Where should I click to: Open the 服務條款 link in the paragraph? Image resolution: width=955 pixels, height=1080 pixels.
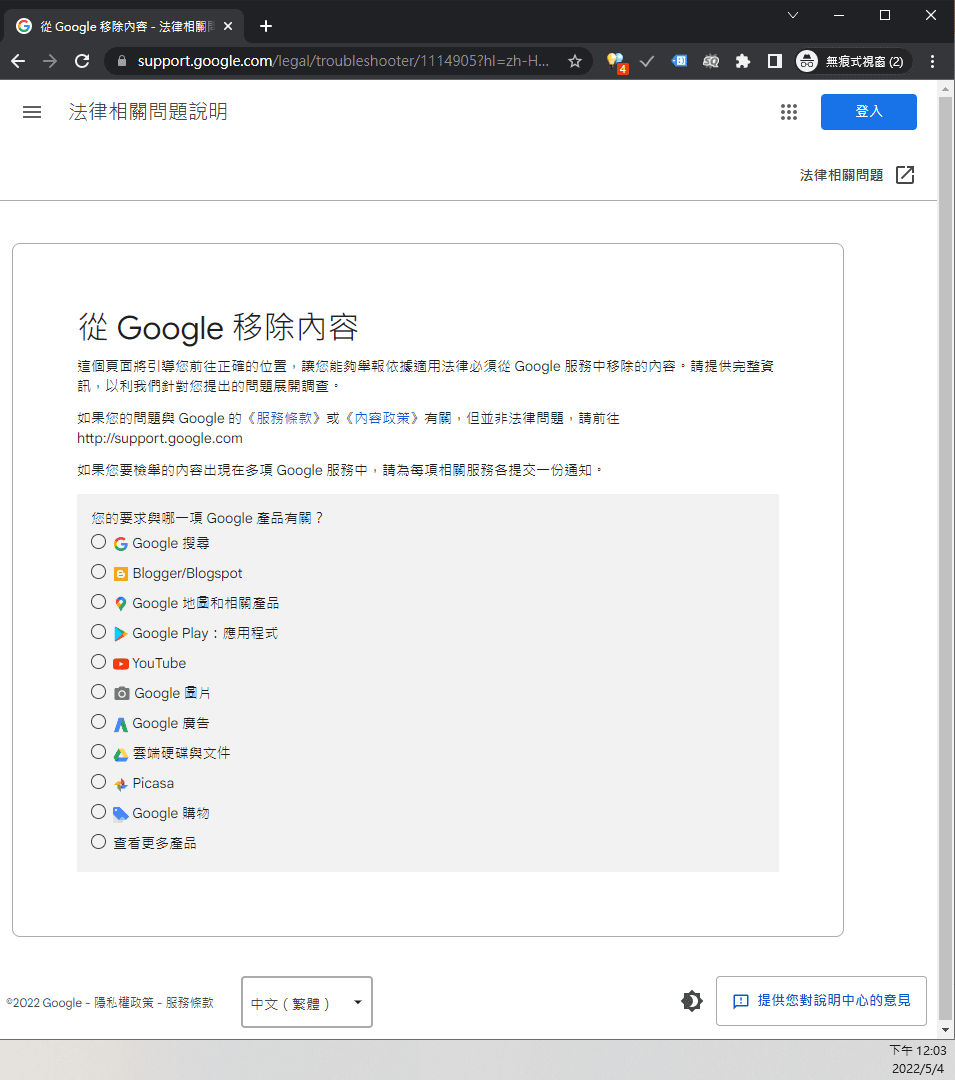(284, 418)
